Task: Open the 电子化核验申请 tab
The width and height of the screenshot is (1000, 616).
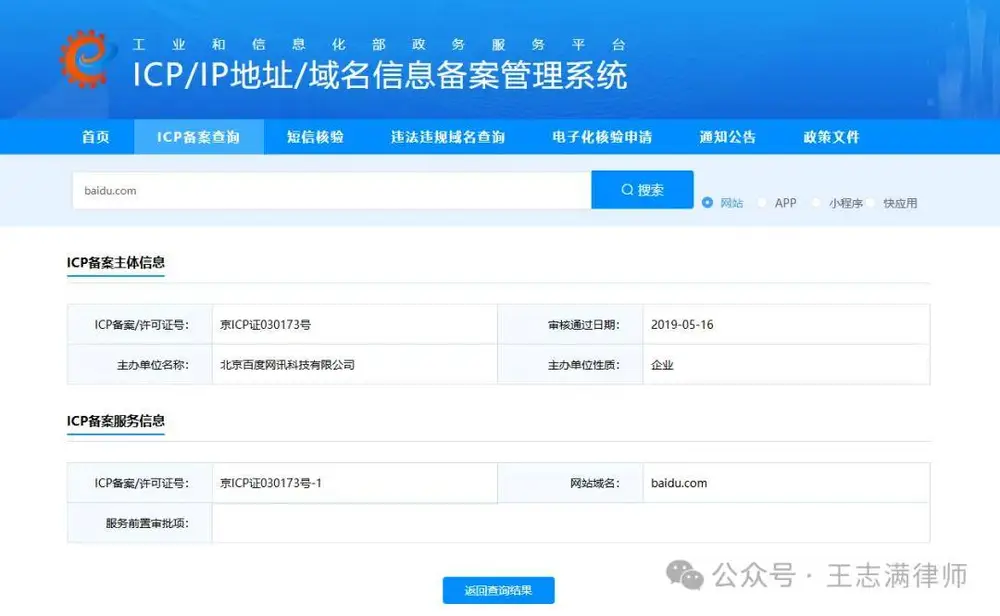Action: pyautogui.click(x=602, y=136)
